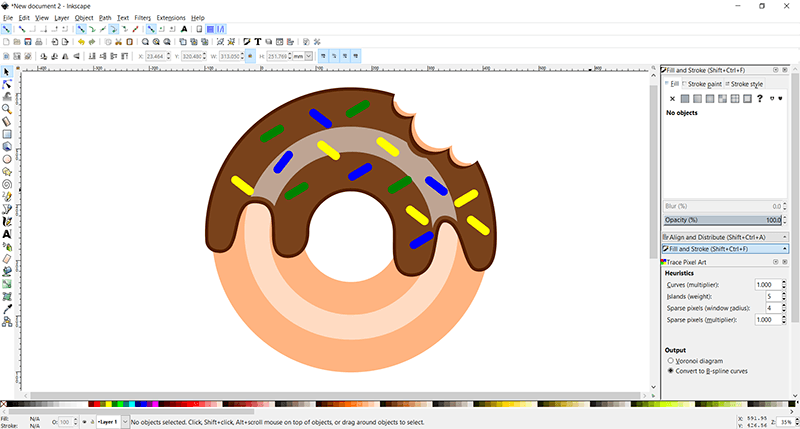Select the Measure ruler tool

[7, 121]
